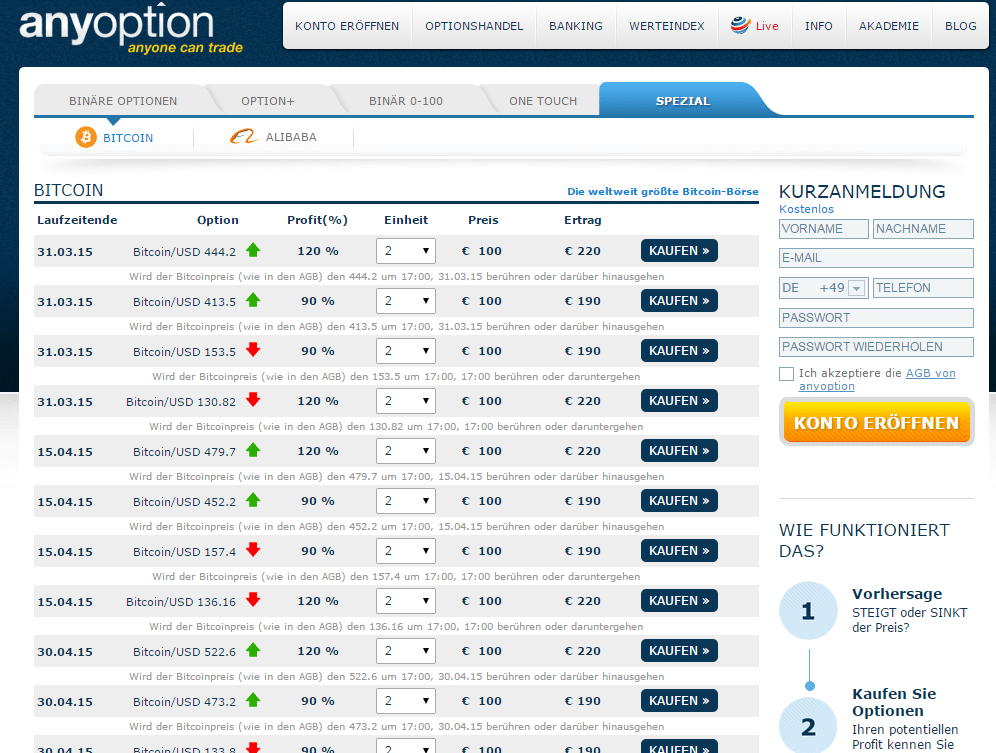The image size is (996, 753).
Task: Switch to the One Touch tab
Action: 543,101
